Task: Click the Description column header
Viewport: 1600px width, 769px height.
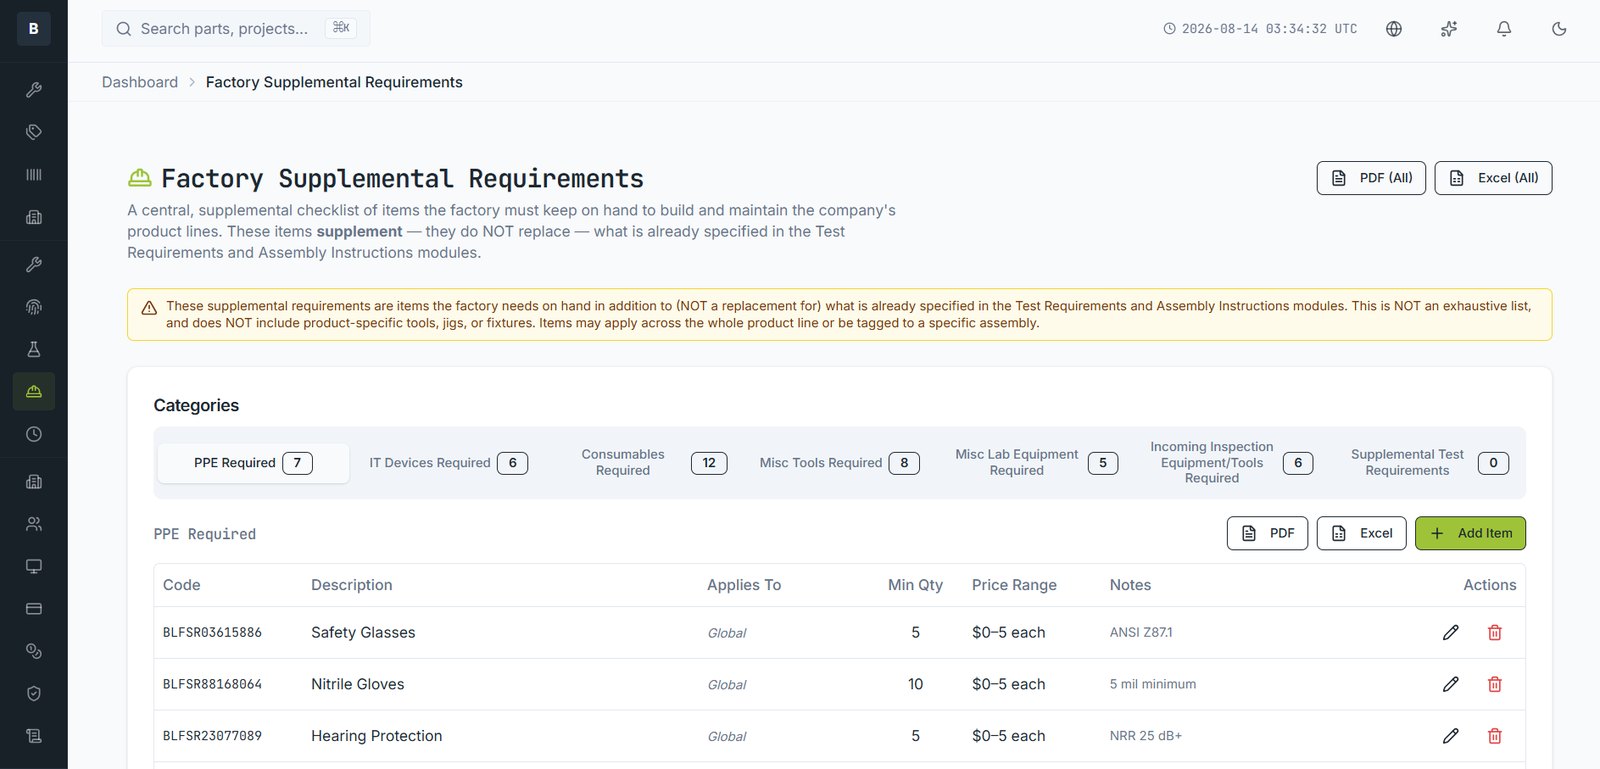Action: [352, 585]
